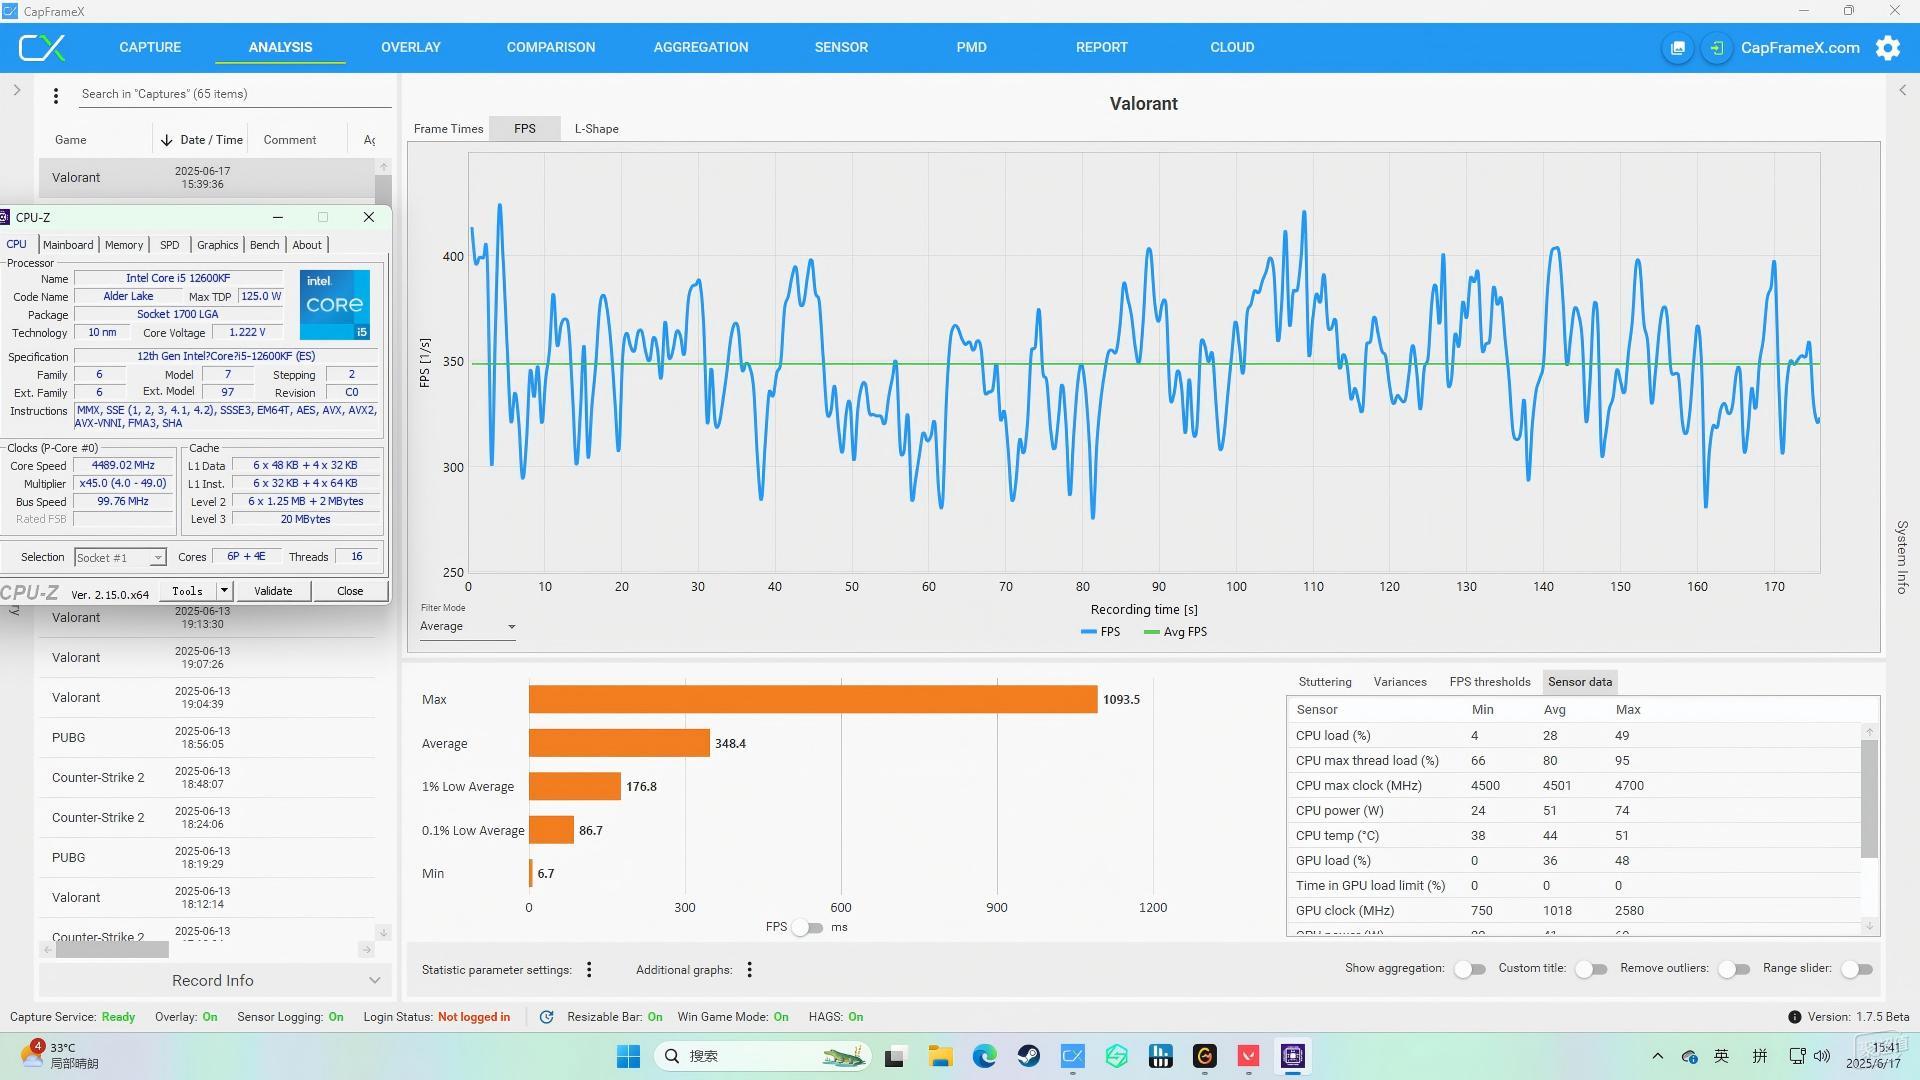1920x1080 pixels.
Task: Click the refresh icon before Resizable Bar
Action: tap(546, 1017)
